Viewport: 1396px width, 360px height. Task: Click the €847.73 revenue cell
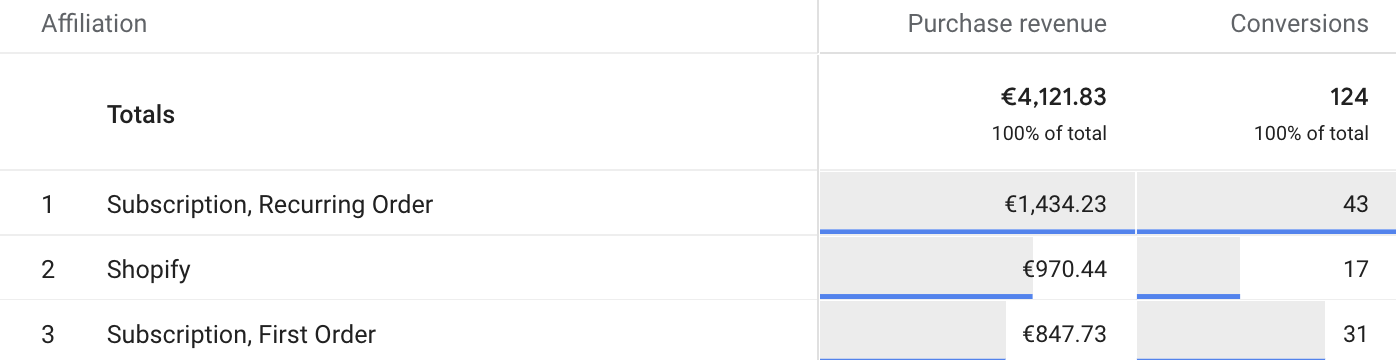977,332
